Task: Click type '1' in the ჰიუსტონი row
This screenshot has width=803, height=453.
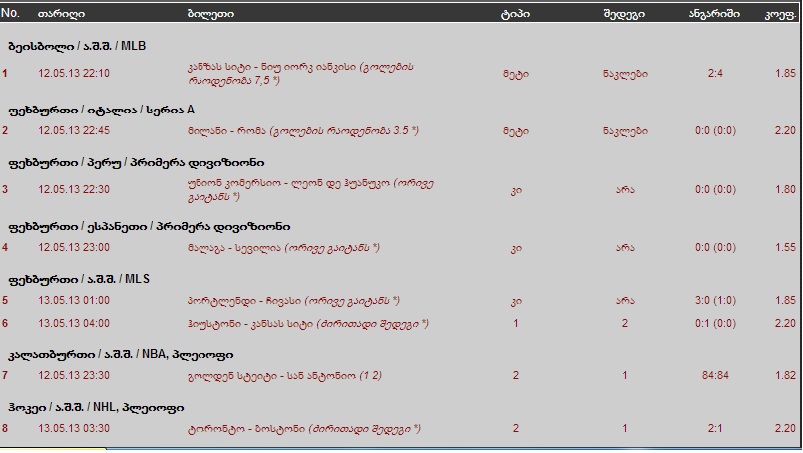Action: (516, 323)
